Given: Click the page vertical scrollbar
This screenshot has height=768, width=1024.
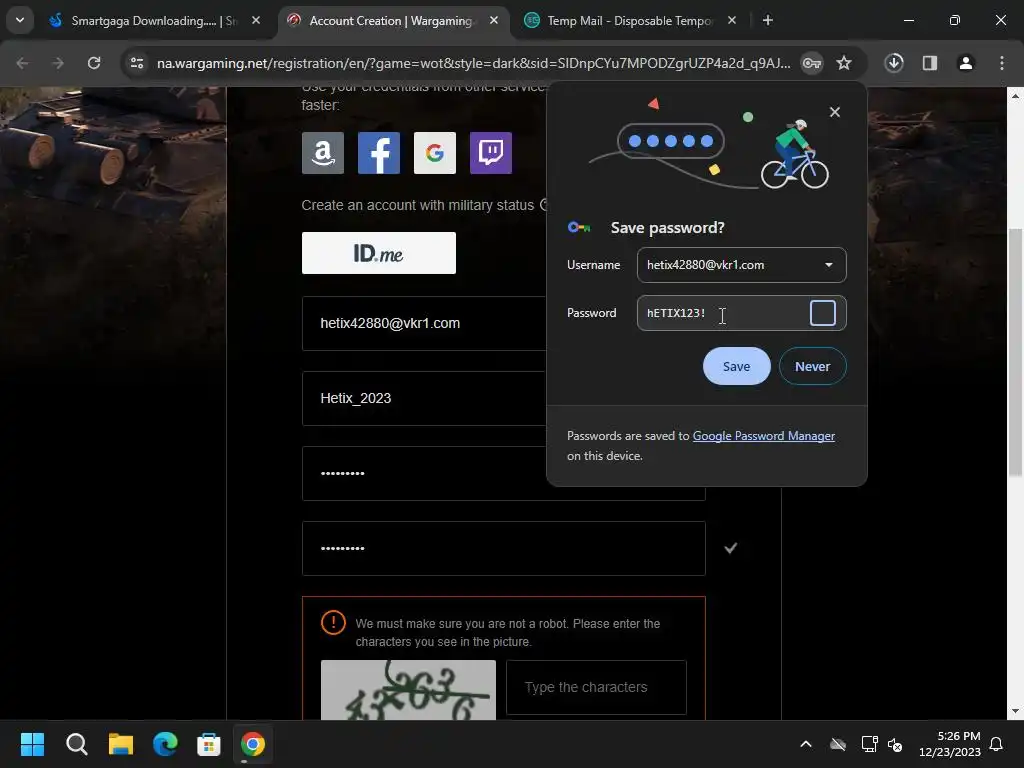Looking at the screenshot, I should coord(1015,353).
